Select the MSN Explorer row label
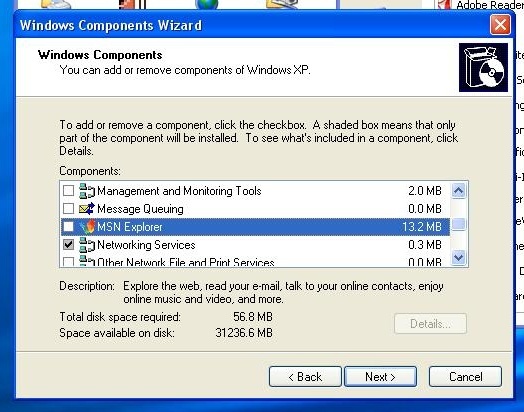The height and width of the screenshot is (412, 524). [x=130, y=227]
